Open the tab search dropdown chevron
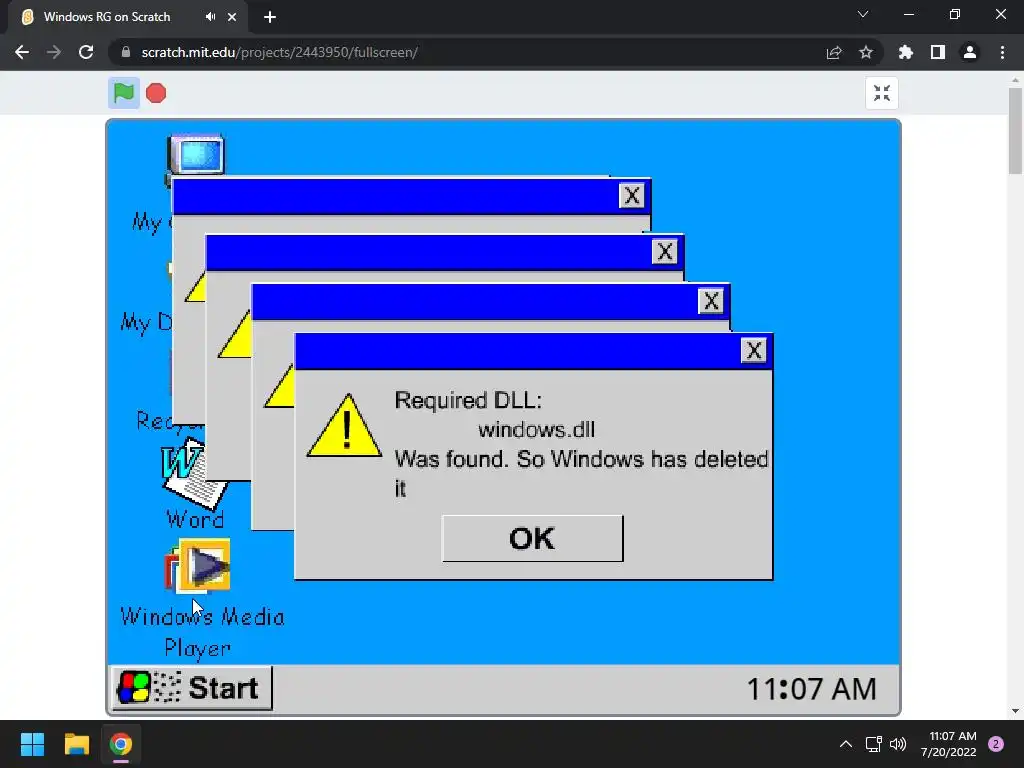1024x768 pixels. 863,14
